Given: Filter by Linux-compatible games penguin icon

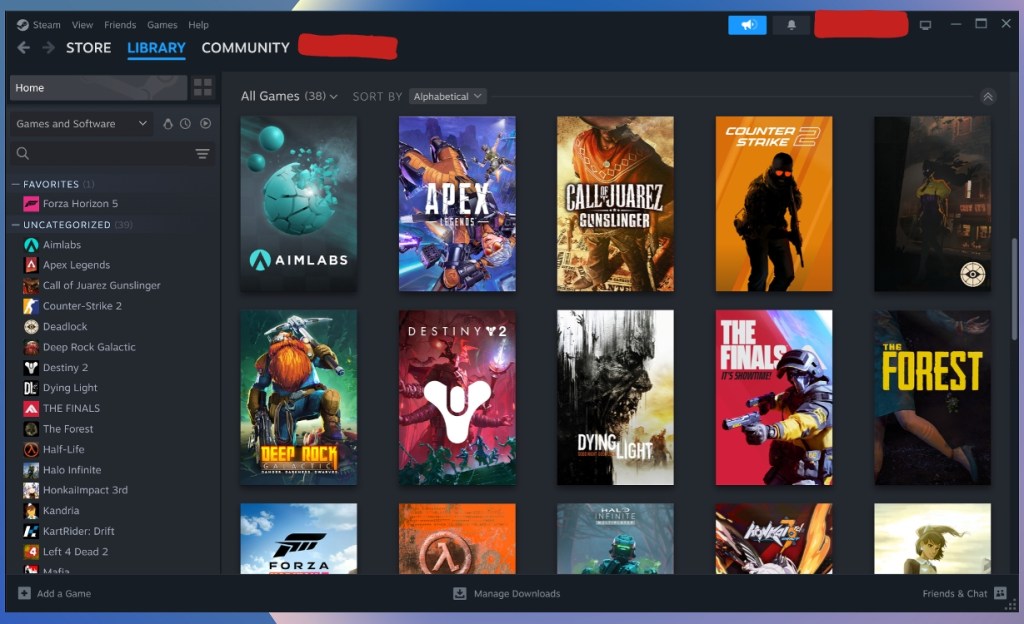Looking at the screenshot, I should point(168,123).
